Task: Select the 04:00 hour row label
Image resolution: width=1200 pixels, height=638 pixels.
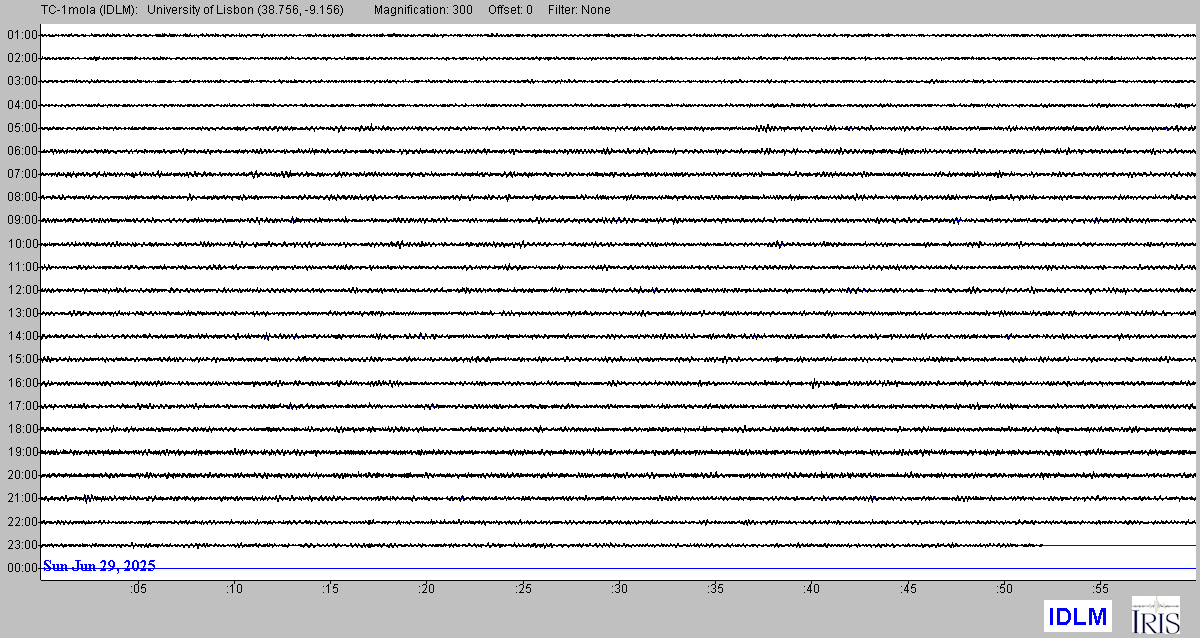Action: tap(22, 105)
